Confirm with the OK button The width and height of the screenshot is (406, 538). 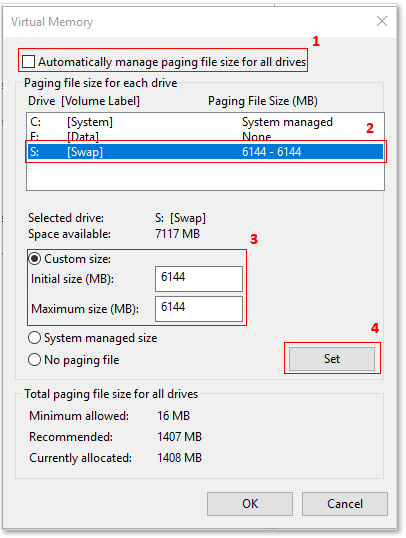point(250,504)
